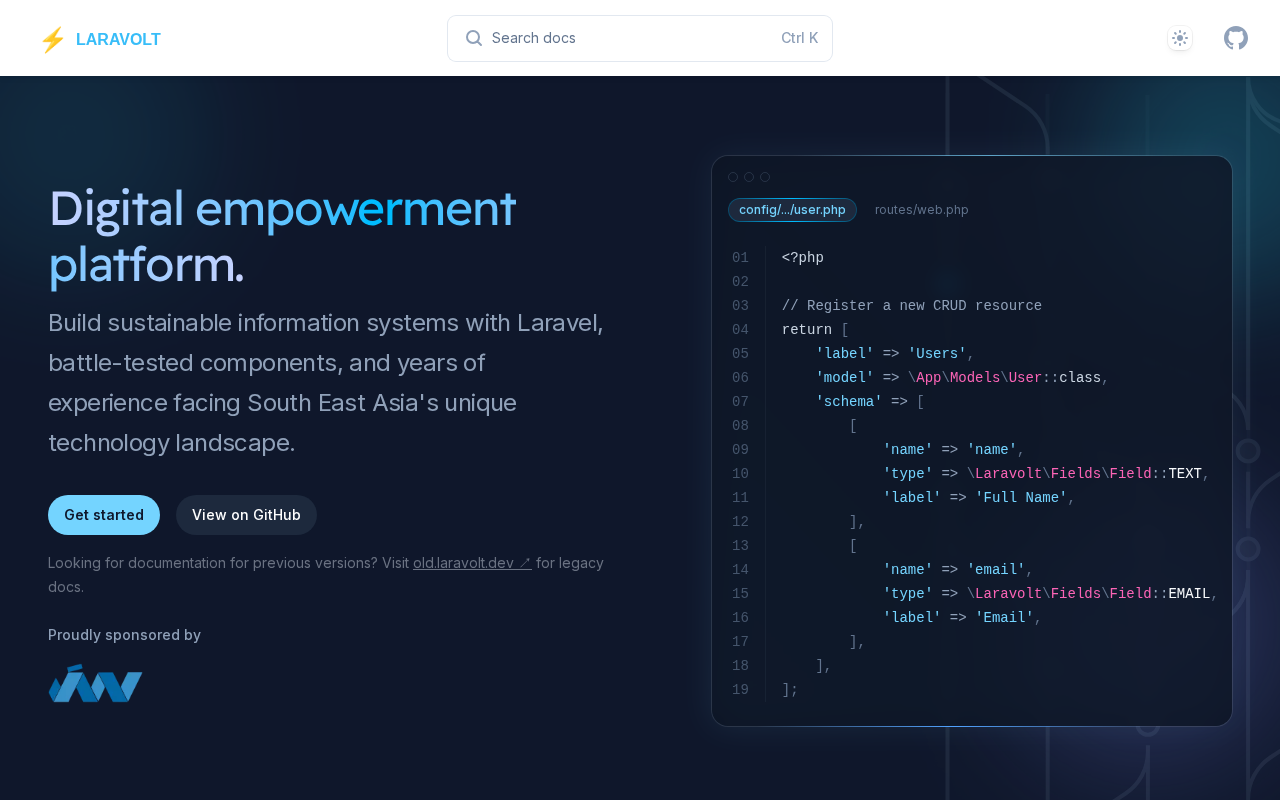Click the Field::EMAIL type code line

1050,594
